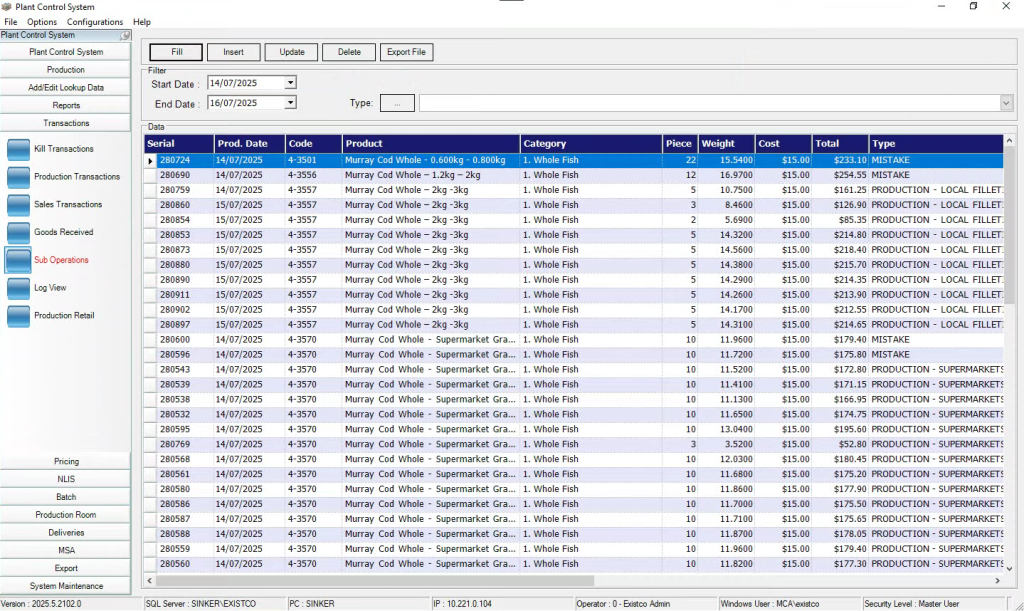The image size is (1024, 611).
Task: Open the Sales Transactions icon
Action: (18, 205)
